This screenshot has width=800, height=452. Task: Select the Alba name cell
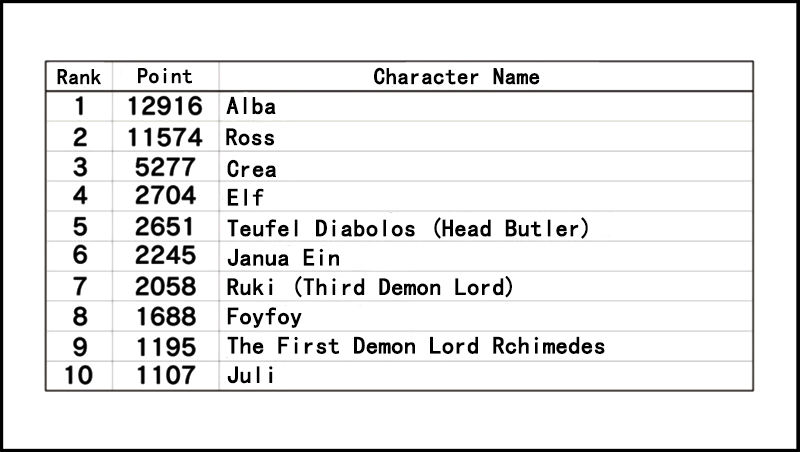tap(251, 107)
